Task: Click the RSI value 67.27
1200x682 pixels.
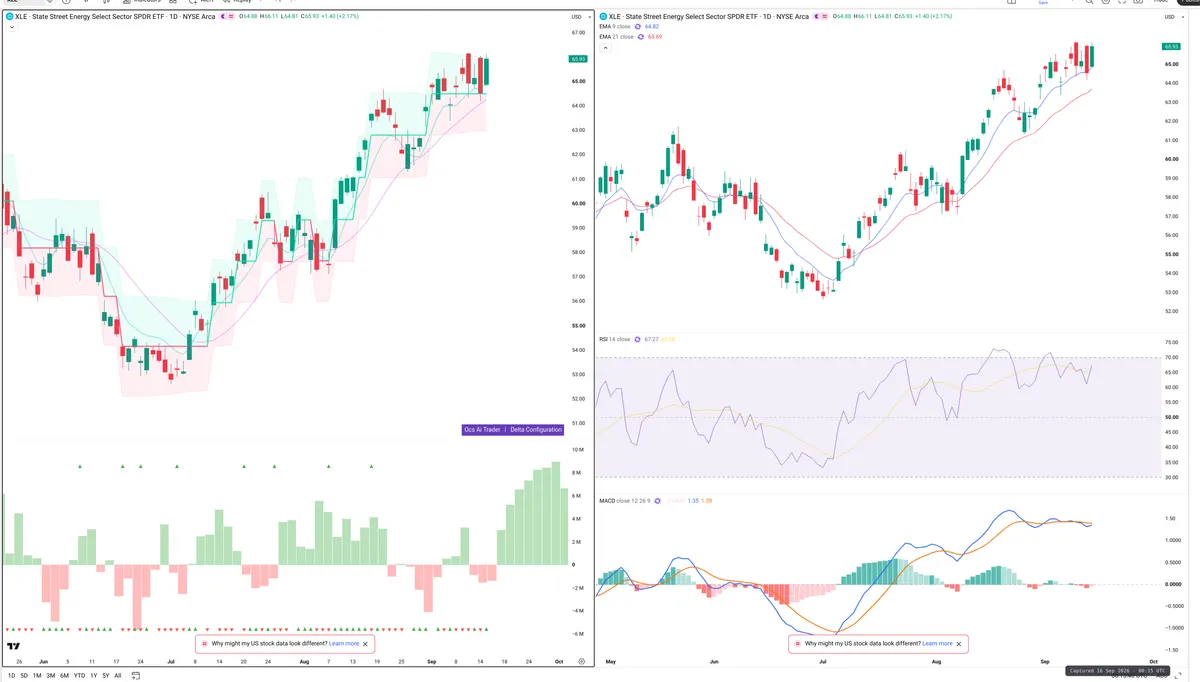Action: (x=650, y=339)
